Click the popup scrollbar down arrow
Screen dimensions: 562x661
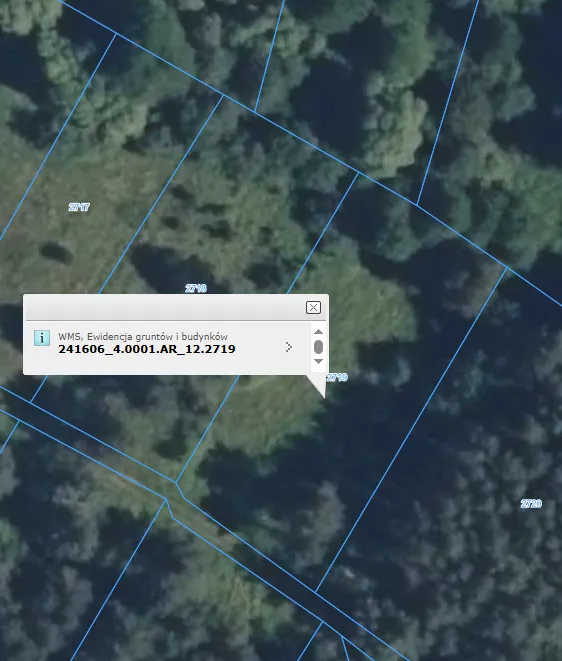(x=318, y=362)
